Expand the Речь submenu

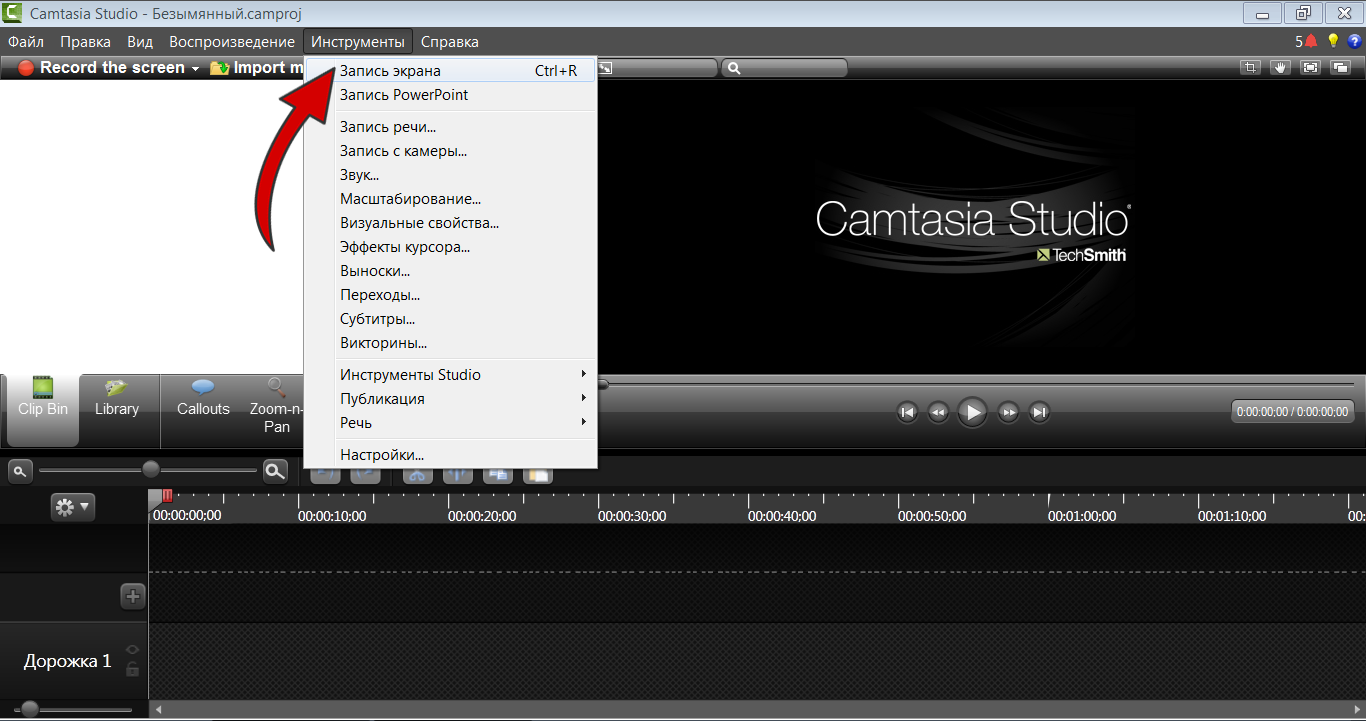pos(451,423)
